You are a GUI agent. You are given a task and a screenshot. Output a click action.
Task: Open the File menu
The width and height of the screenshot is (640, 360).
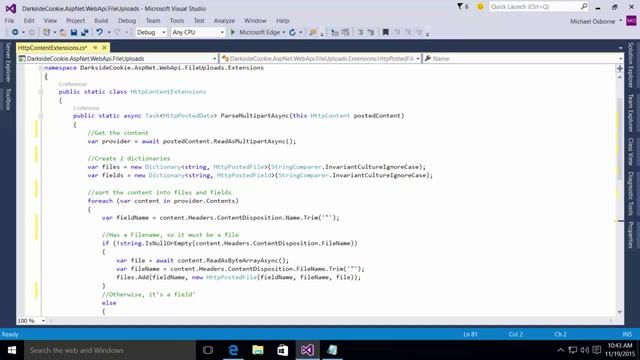(9, 20)
